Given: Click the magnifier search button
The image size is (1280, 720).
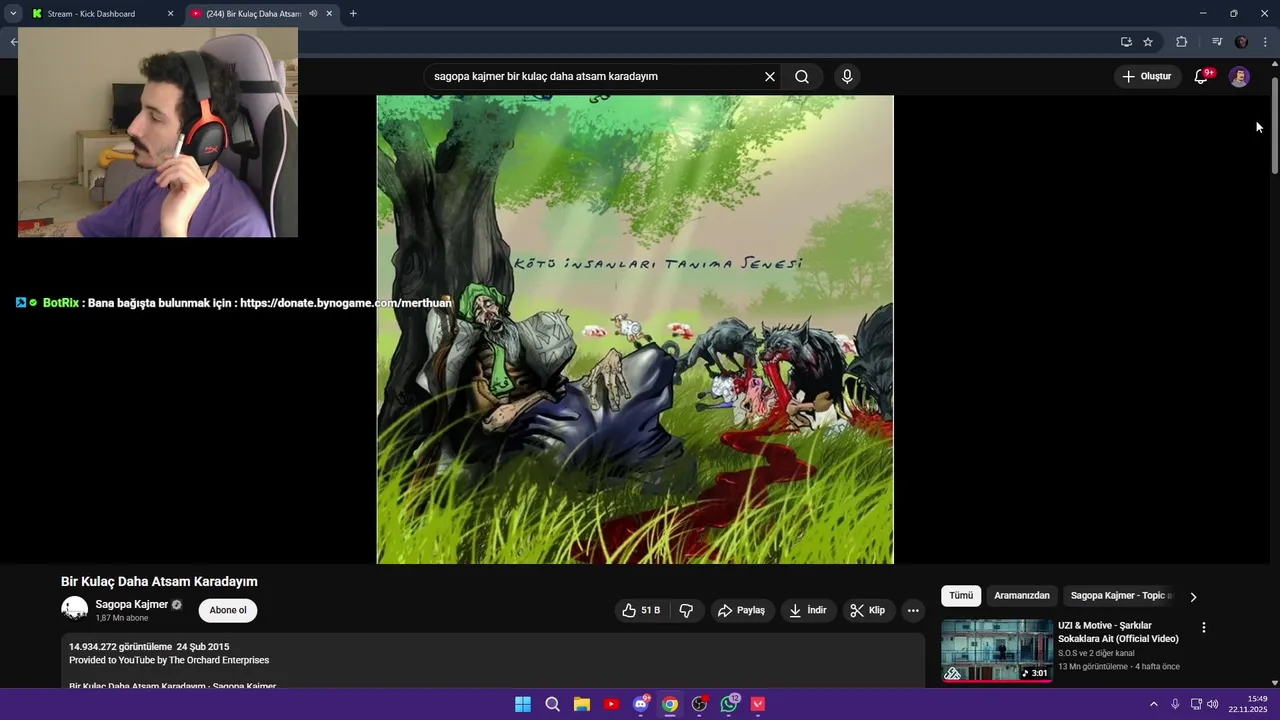Looking at the screenshot, I should coord(802,76).
